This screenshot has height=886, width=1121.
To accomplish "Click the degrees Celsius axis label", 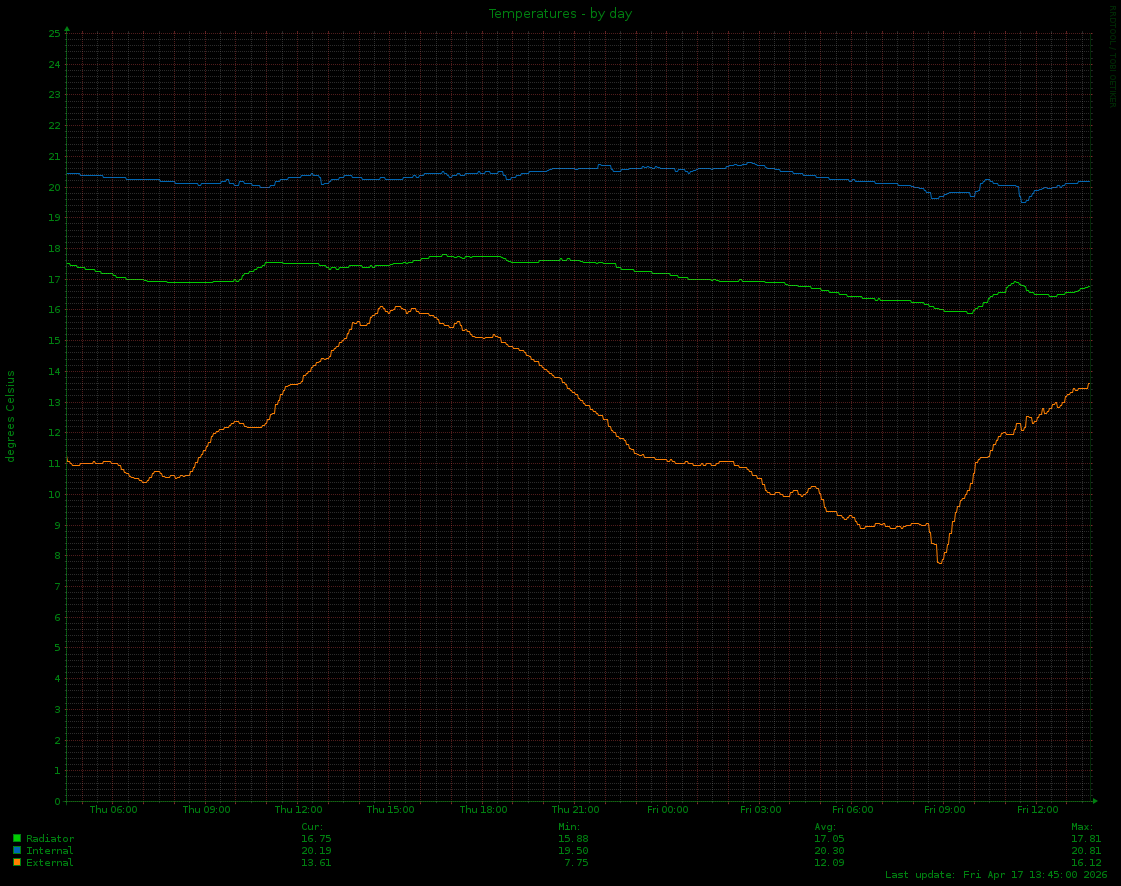I will 11,416.
